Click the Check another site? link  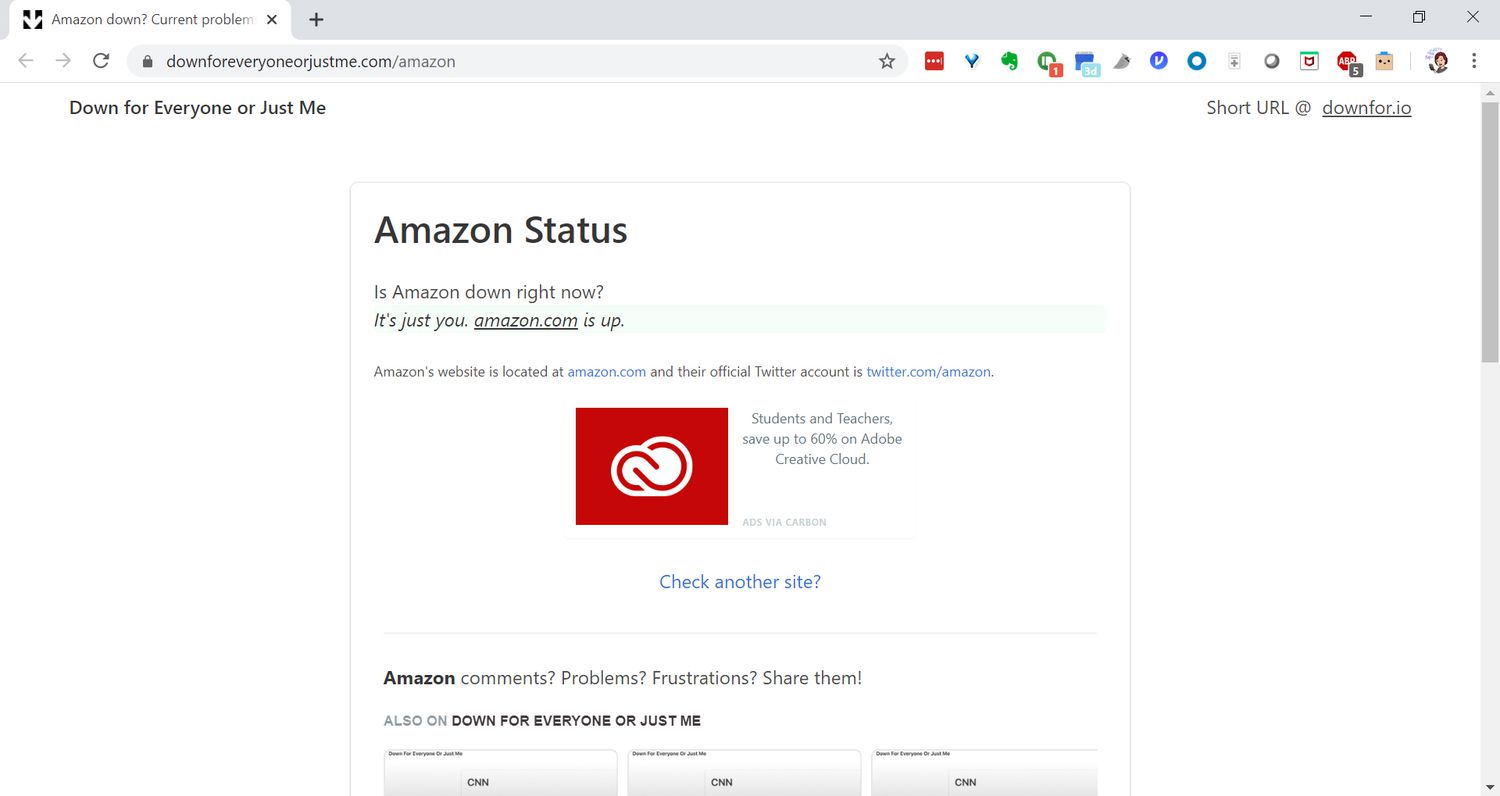pos(740,582)
